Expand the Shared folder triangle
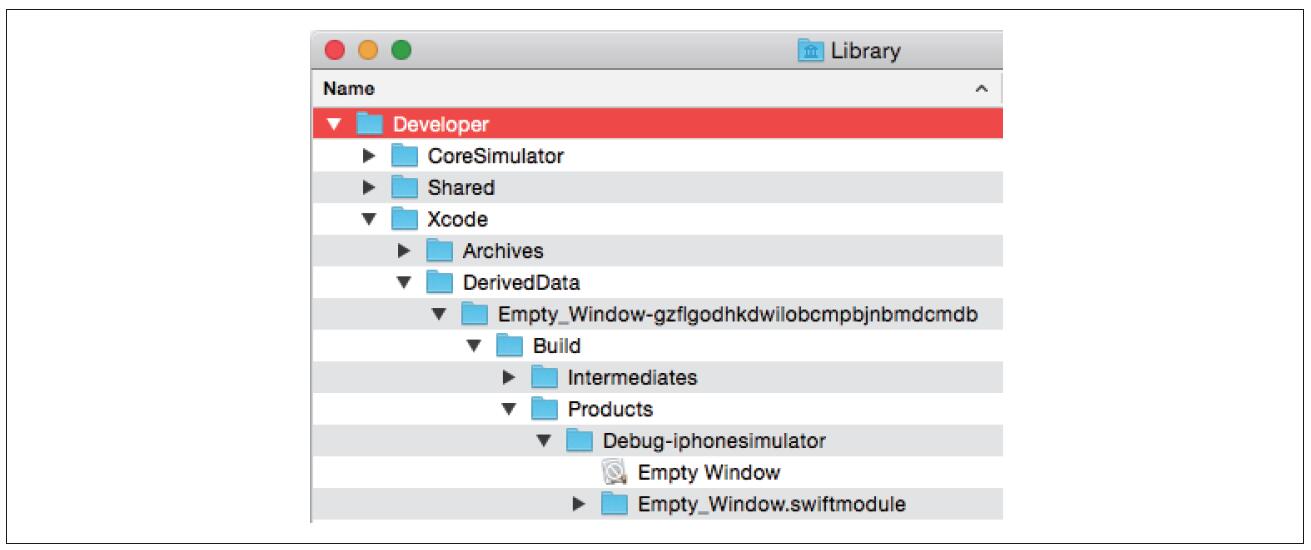Screen dimensions: 1311x550 369,187
